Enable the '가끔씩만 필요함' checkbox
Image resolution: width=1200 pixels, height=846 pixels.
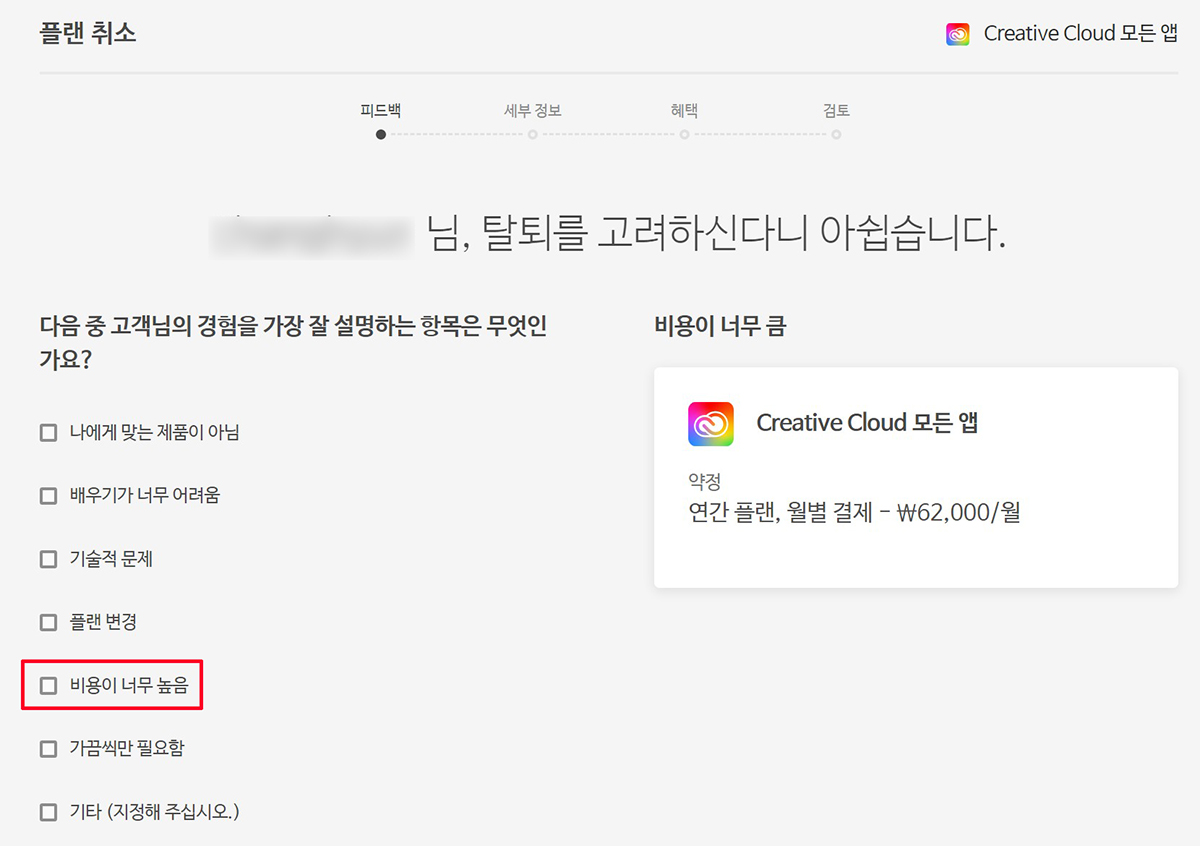(x=48, y=748)
